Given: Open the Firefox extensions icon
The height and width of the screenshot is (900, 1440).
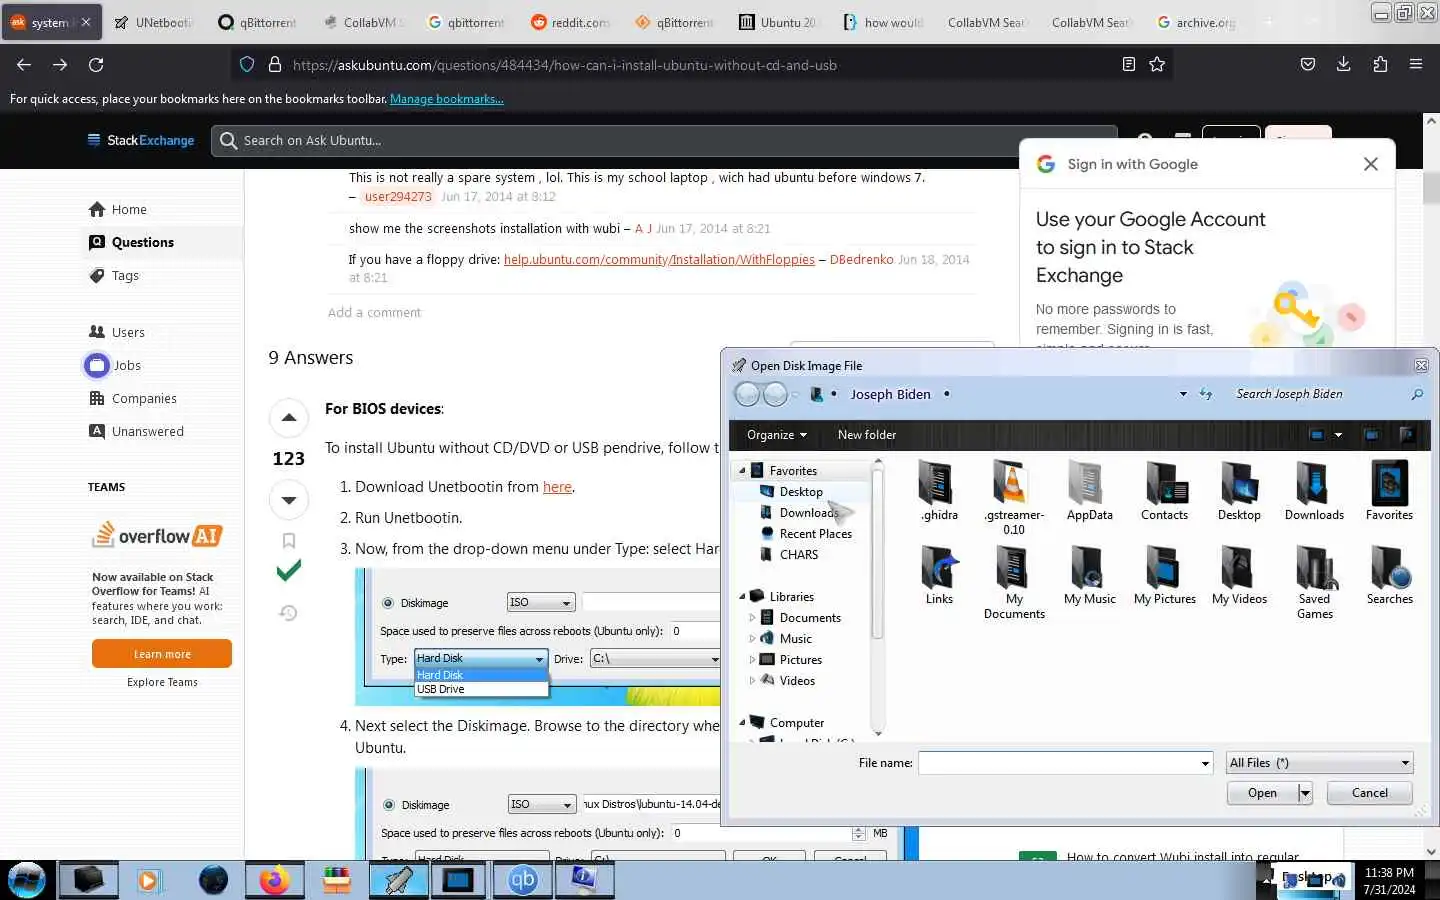Looking at the screenshot, I should click(x=1380, y=65).
